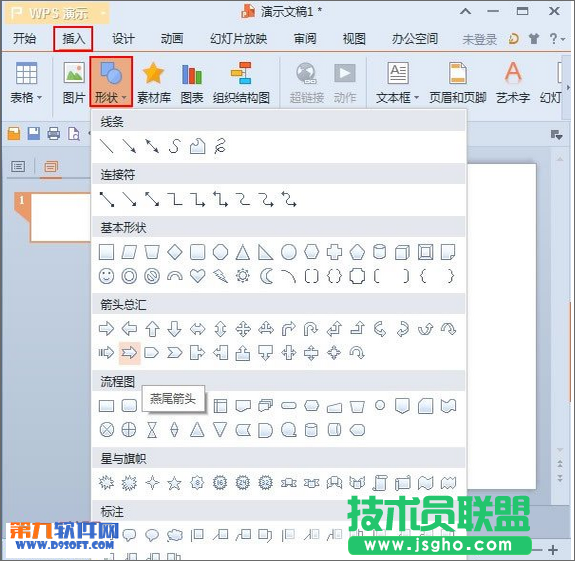Click the skin shirt icon

(534, 38)
